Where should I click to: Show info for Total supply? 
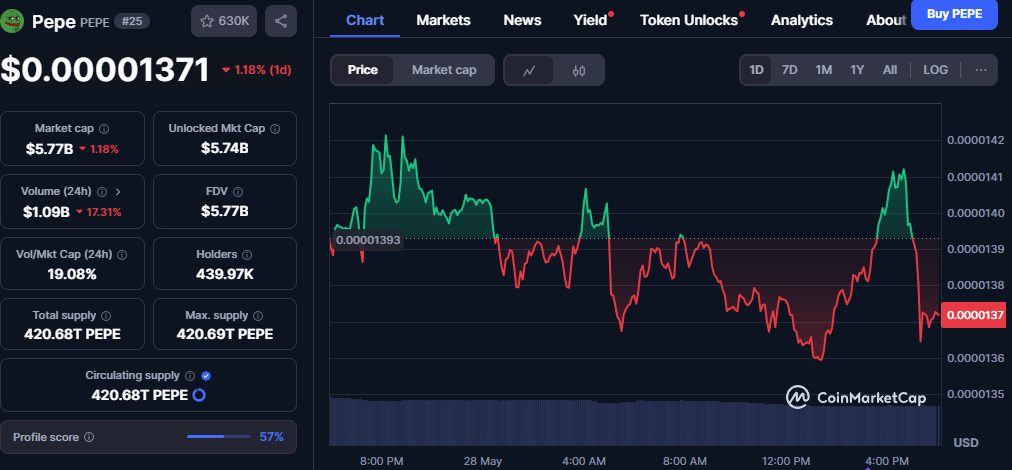[x=106, y=316]
